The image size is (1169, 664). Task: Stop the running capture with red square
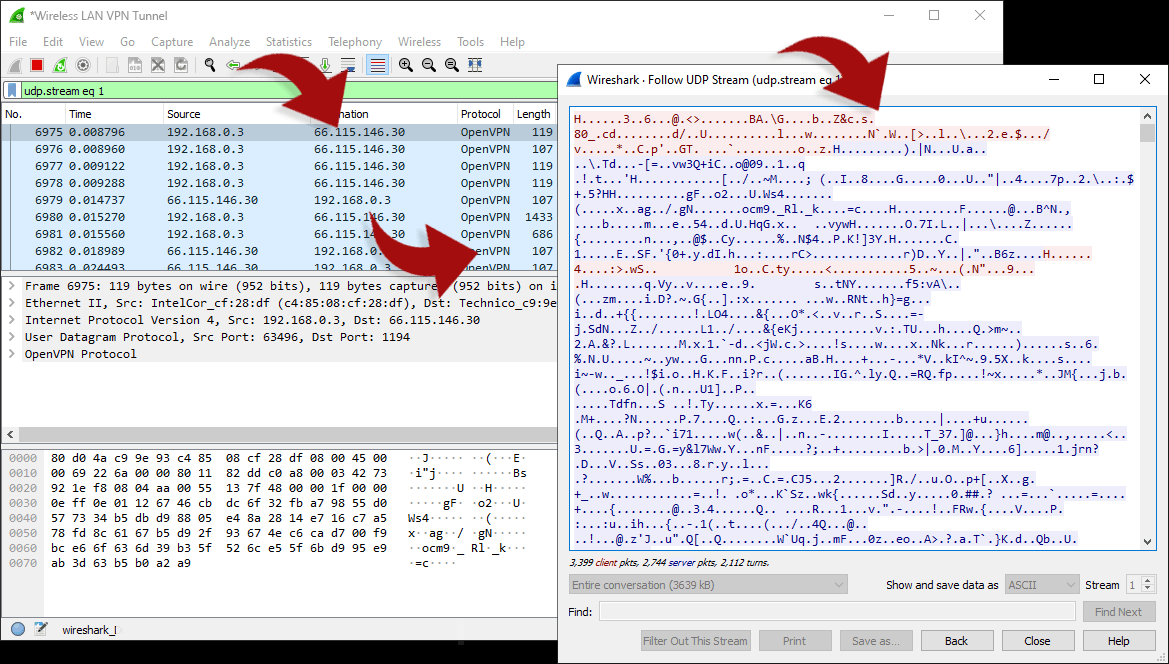(x=37, y=66)
